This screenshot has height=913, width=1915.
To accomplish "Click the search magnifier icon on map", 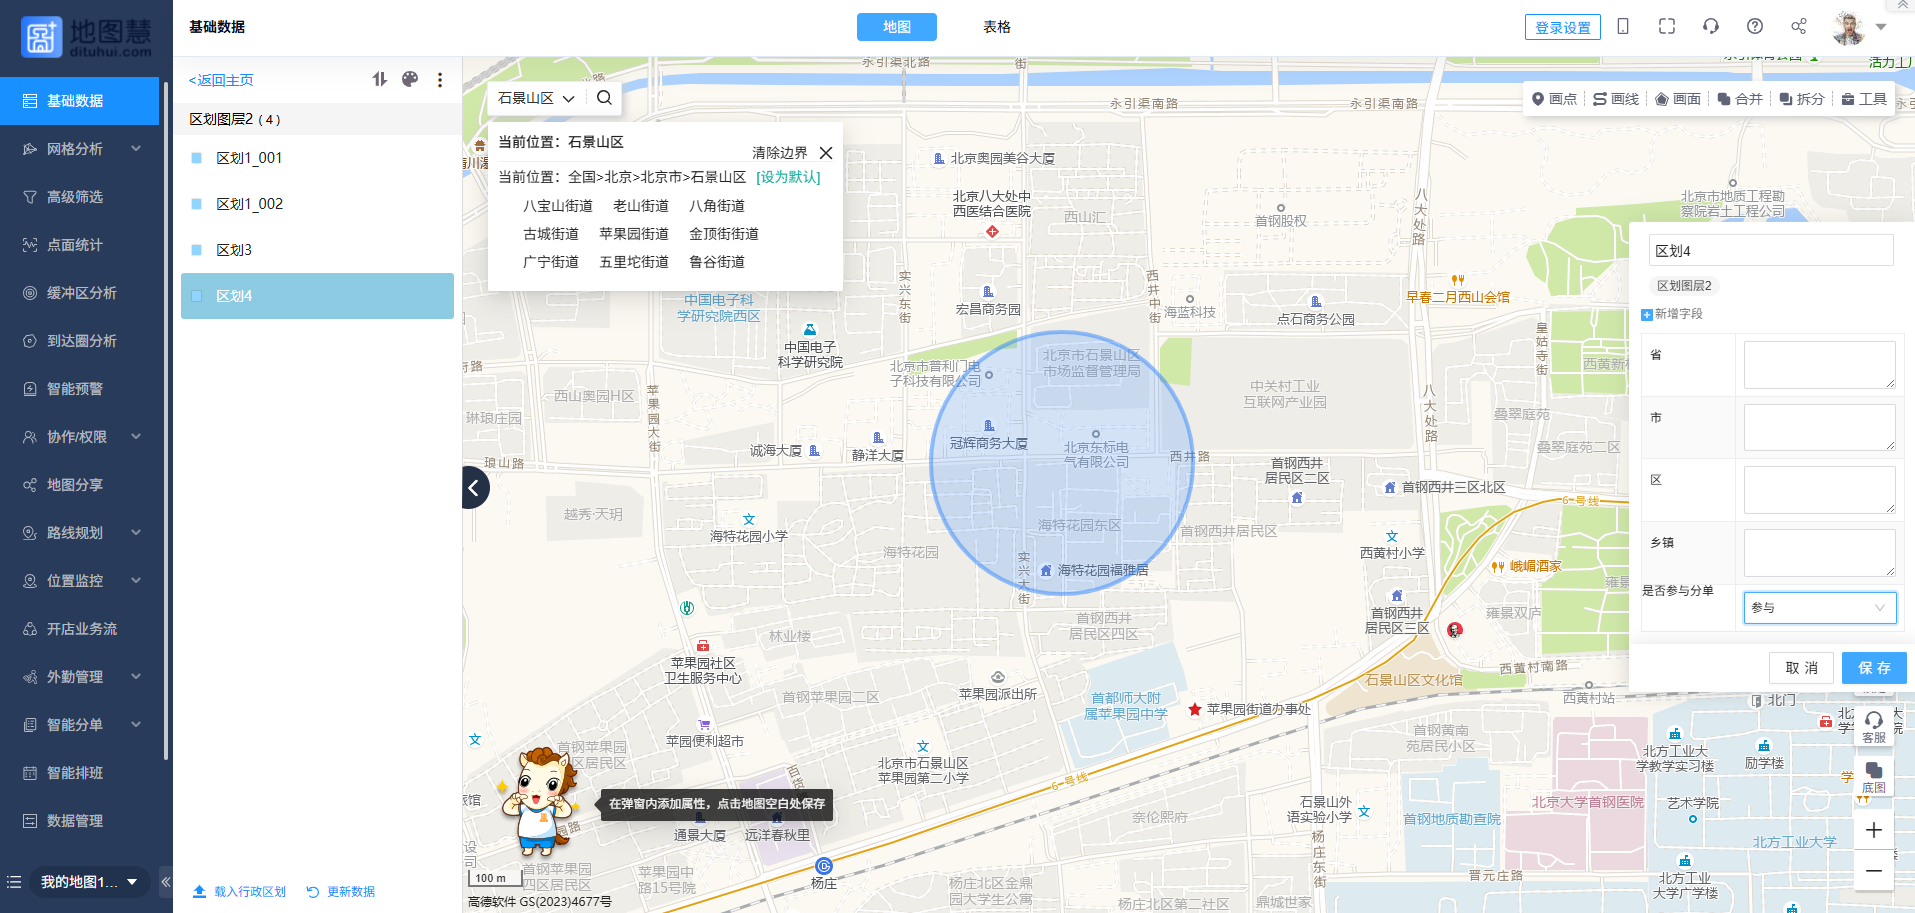I will [x=604, y=98].
